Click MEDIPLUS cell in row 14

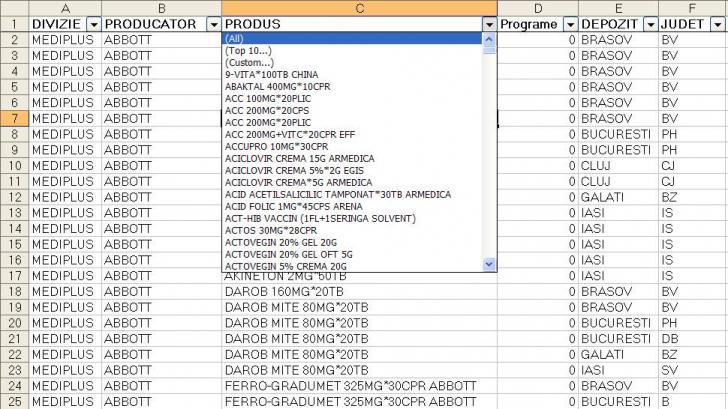point(65,228)
